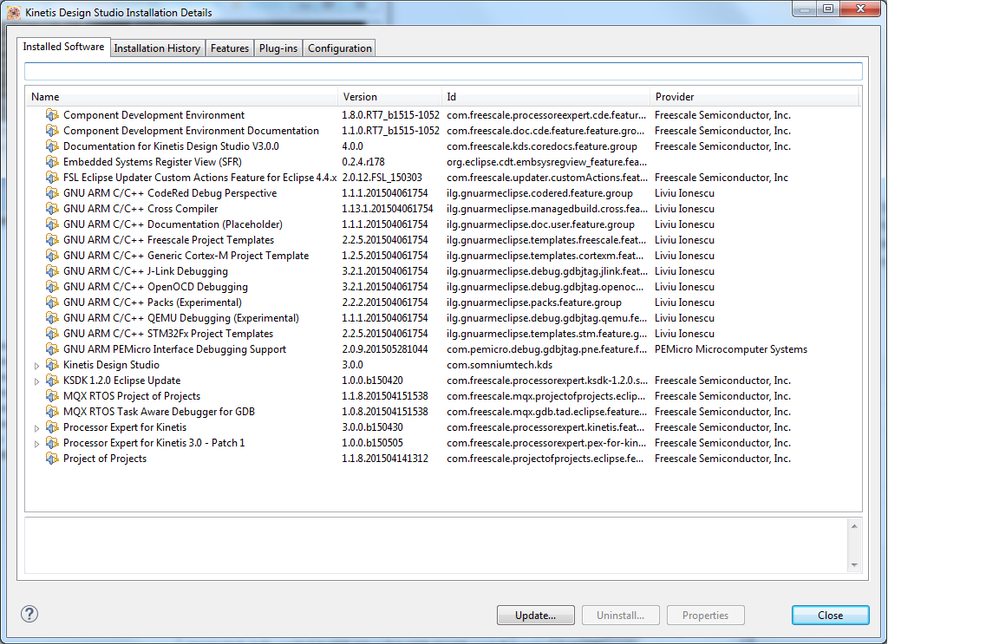Click icon beside FSL Eclipse Updater Custom Actions

click(52, 178)
